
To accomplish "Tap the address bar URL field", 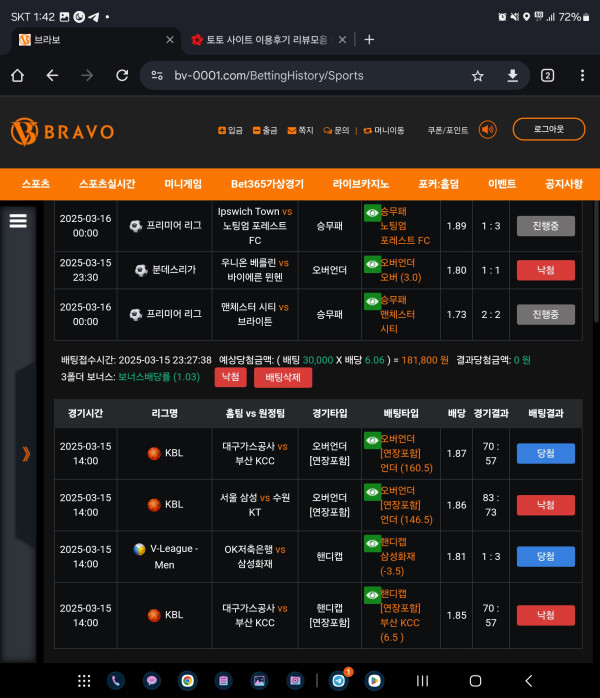I will [x=300, y=75].
